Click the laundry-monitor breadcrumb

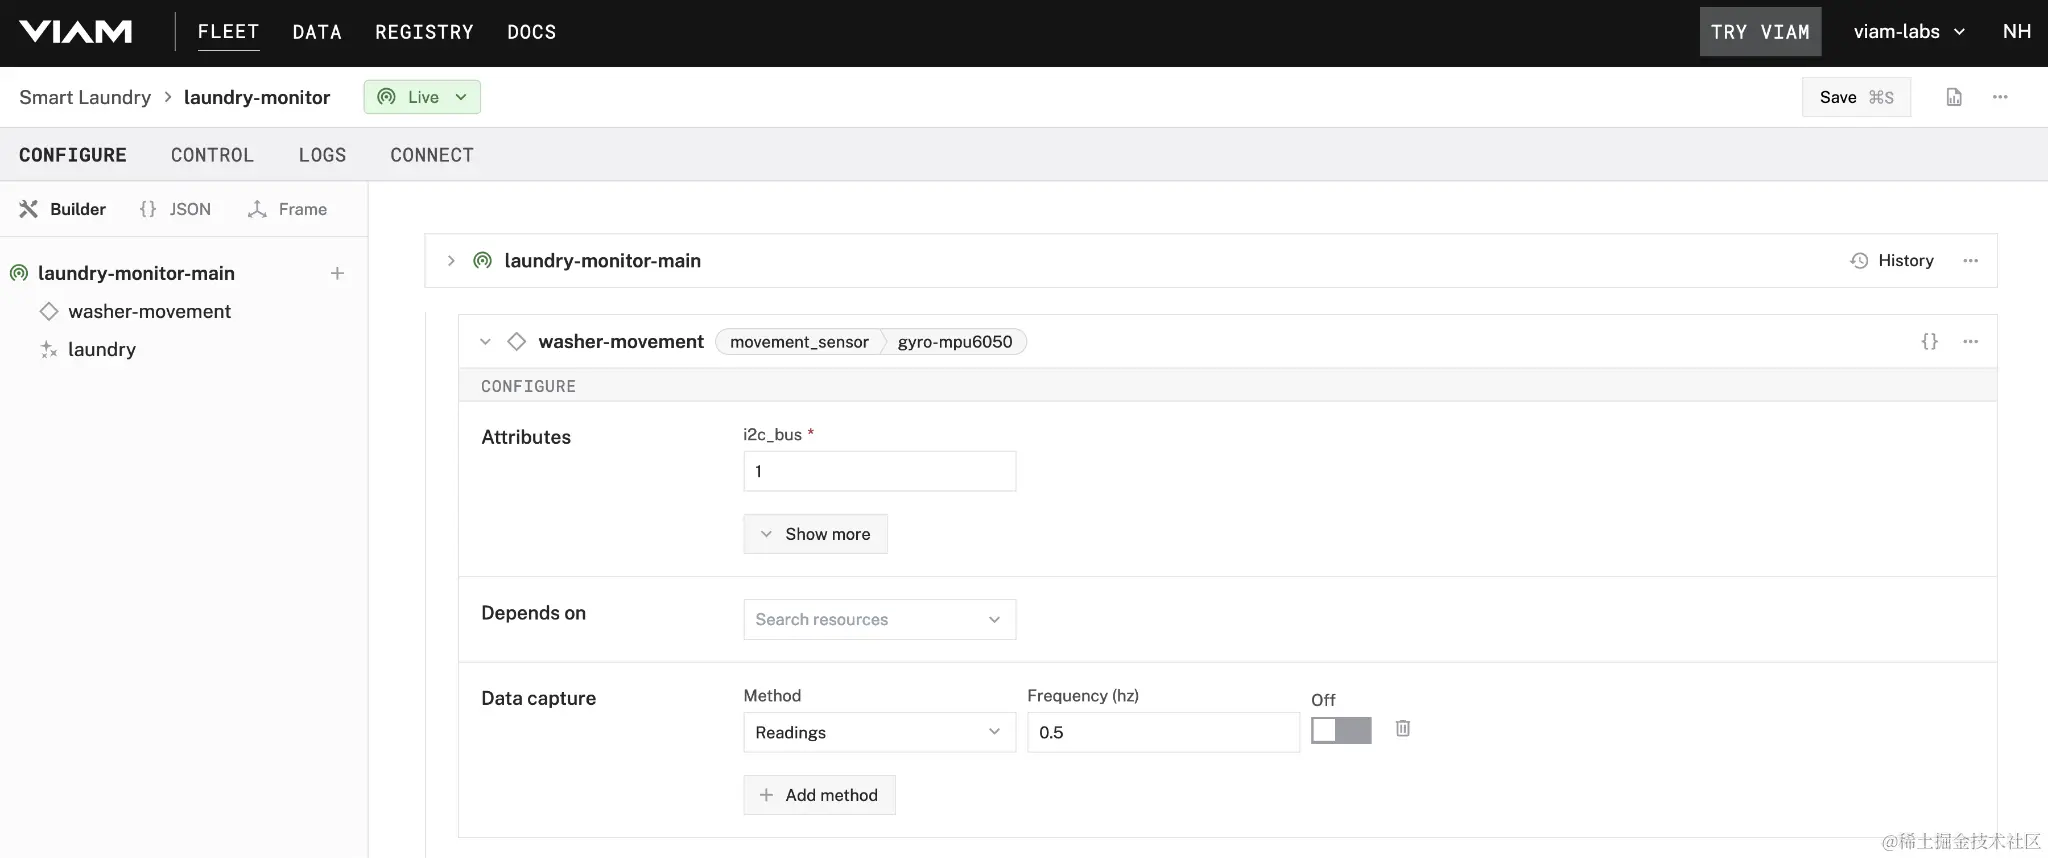tap(257, 97)
